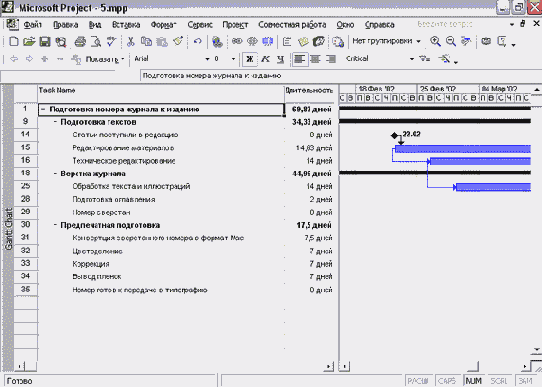Open the Сервис menu
This screenshot has height=387, width=542.
200,25
